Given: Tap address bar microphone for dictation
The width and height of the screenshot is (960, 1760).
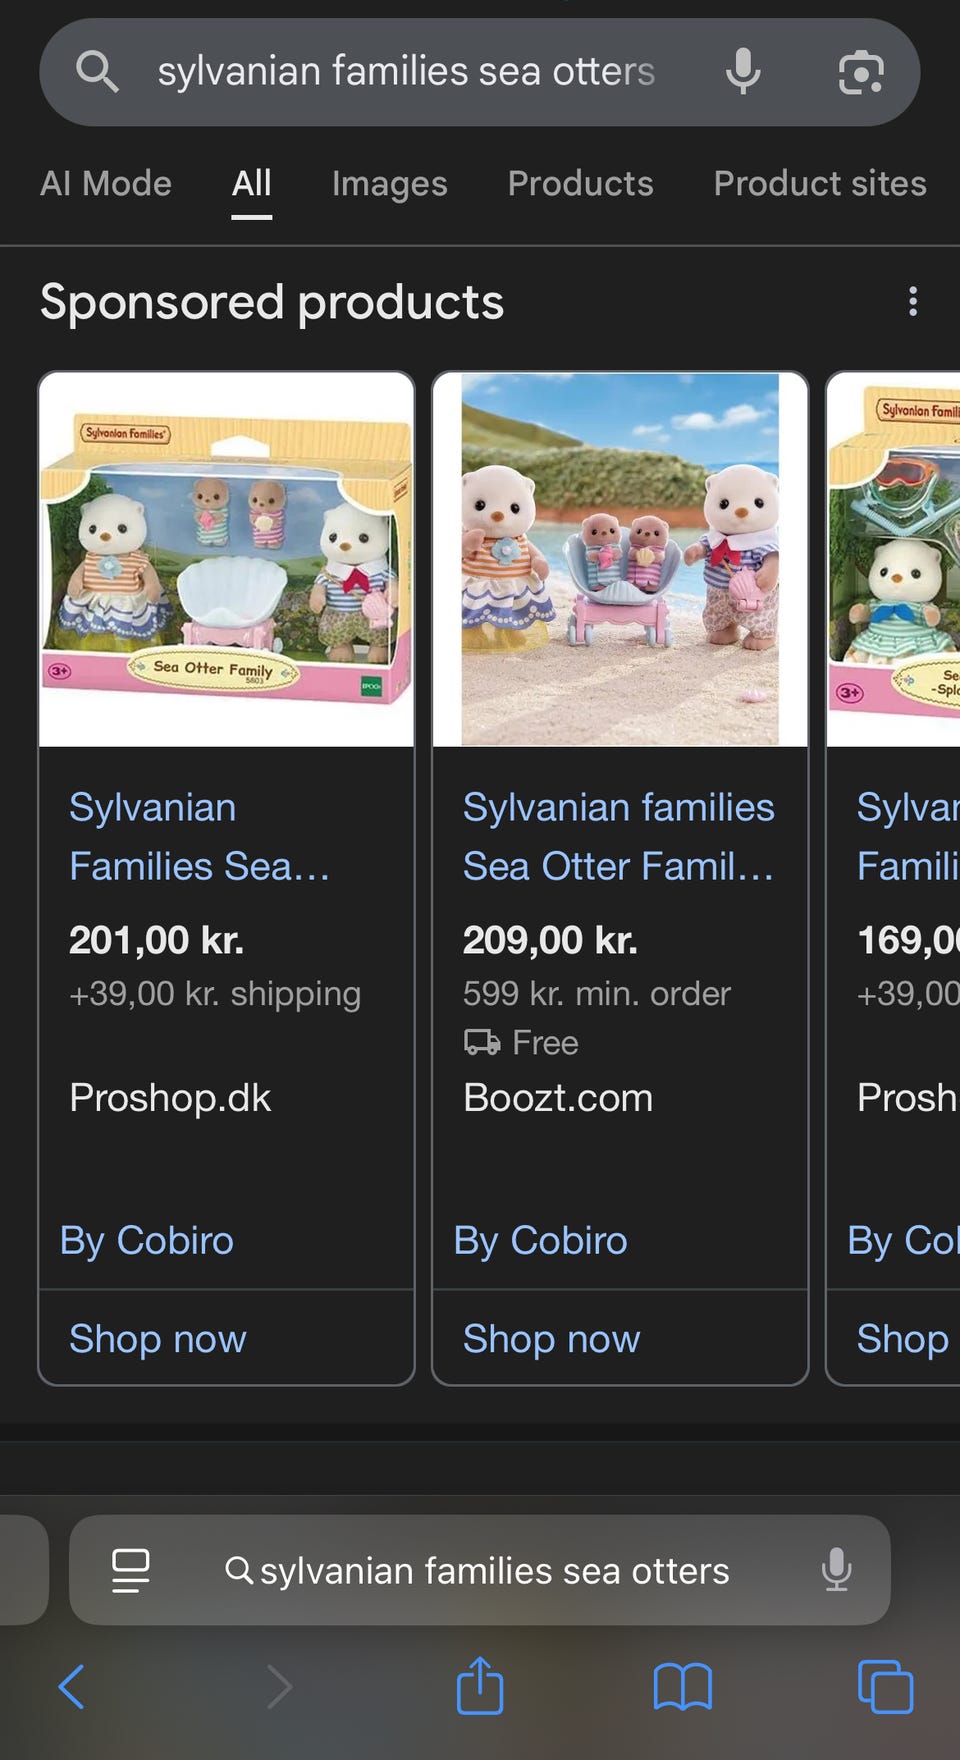Looking at the screenshot, I should pos(836,1570).
